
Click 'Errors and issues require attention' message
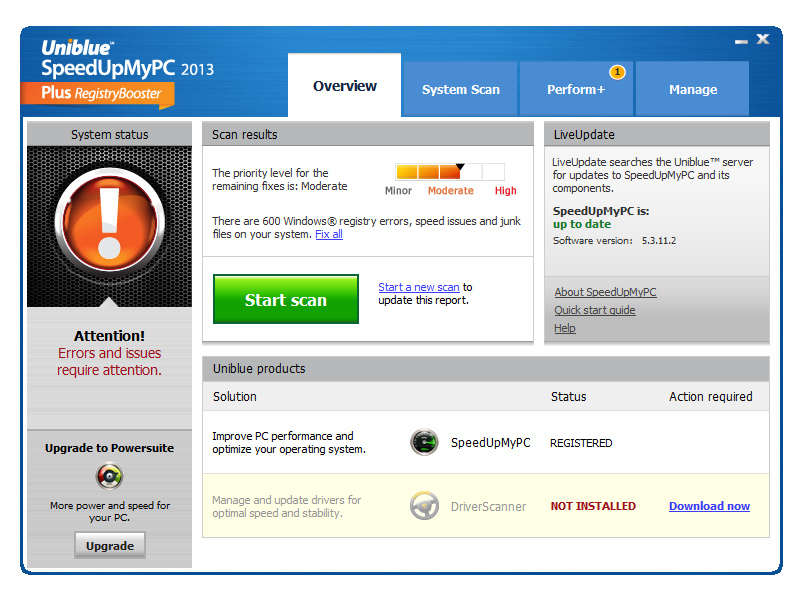(x=109, y=361)
